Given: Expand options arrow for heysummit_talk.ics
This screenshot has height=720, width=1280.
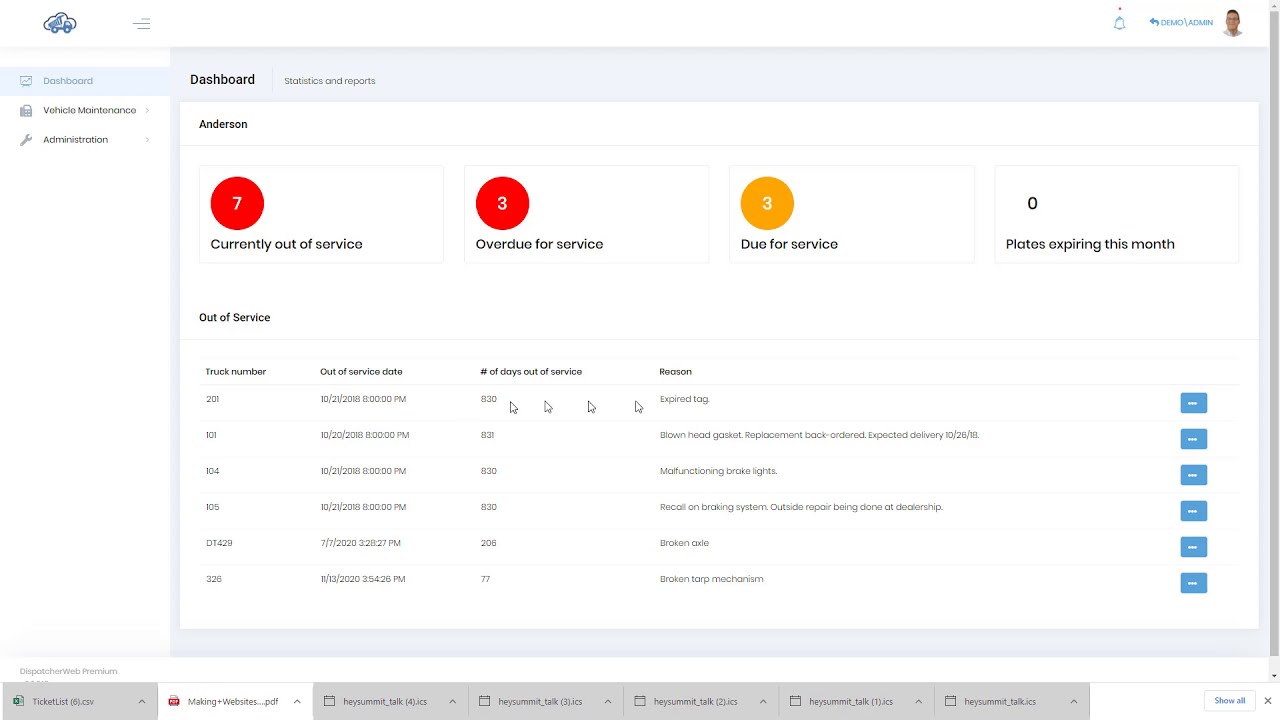Looking at the screenshot, I should click(x=1074, y=702).
